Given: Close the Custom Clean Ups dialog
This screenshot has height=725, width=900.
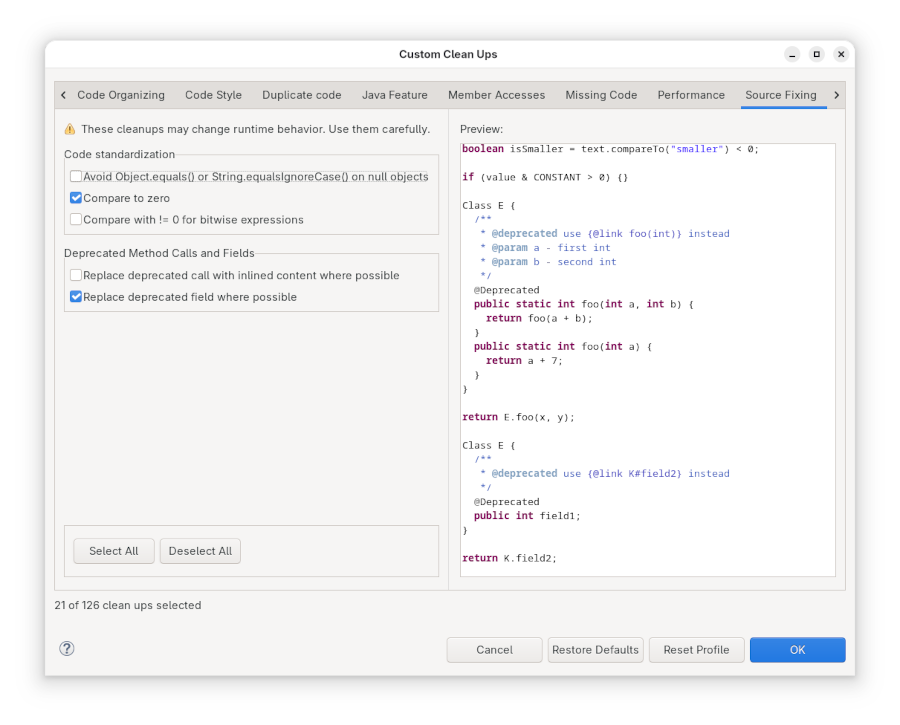Looking at the screenshot, I should (x=841, y=55).
